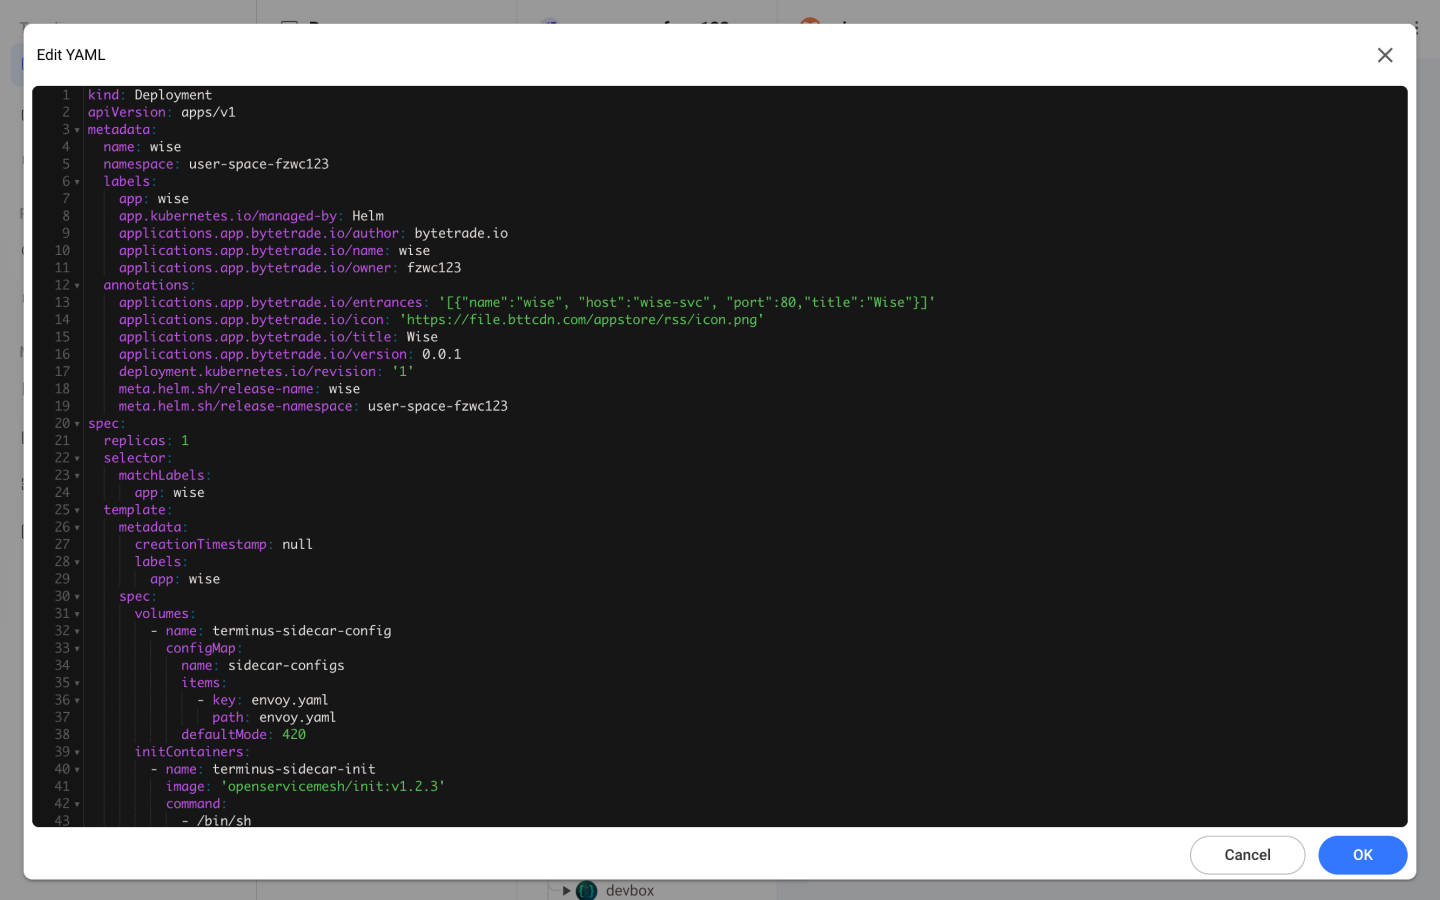1440x900 pixels.
Task: Dismiss the editor with the Cancel button
Action: (x=1247, y=855)
